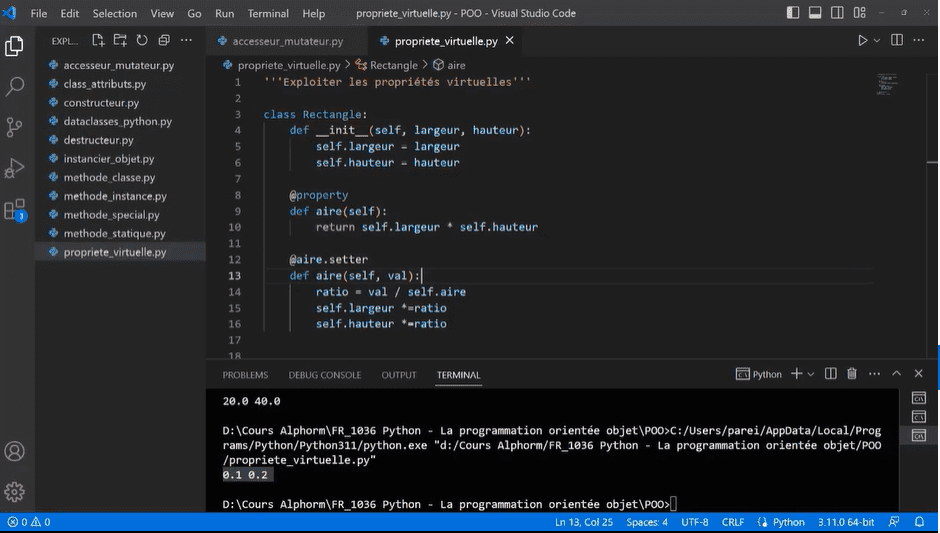Switch to the OUTPUT panel tab
This screenshot has height=533, width=940.
pyautogui.click(x=399, y=375)
